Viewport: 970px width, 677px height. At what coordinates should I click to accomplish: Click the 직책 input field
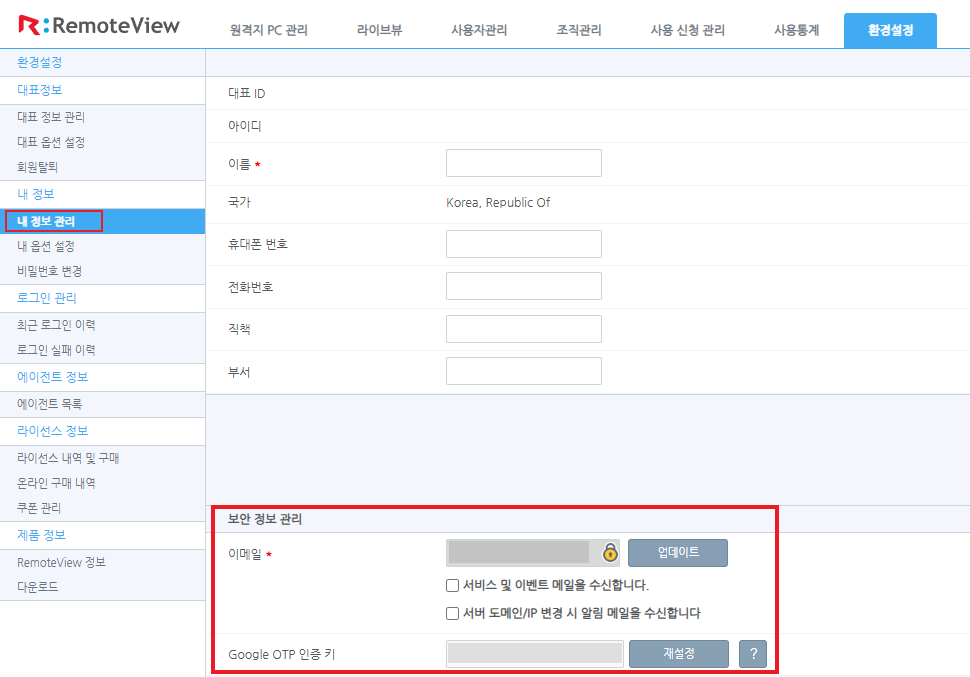[x=523, y=329]
